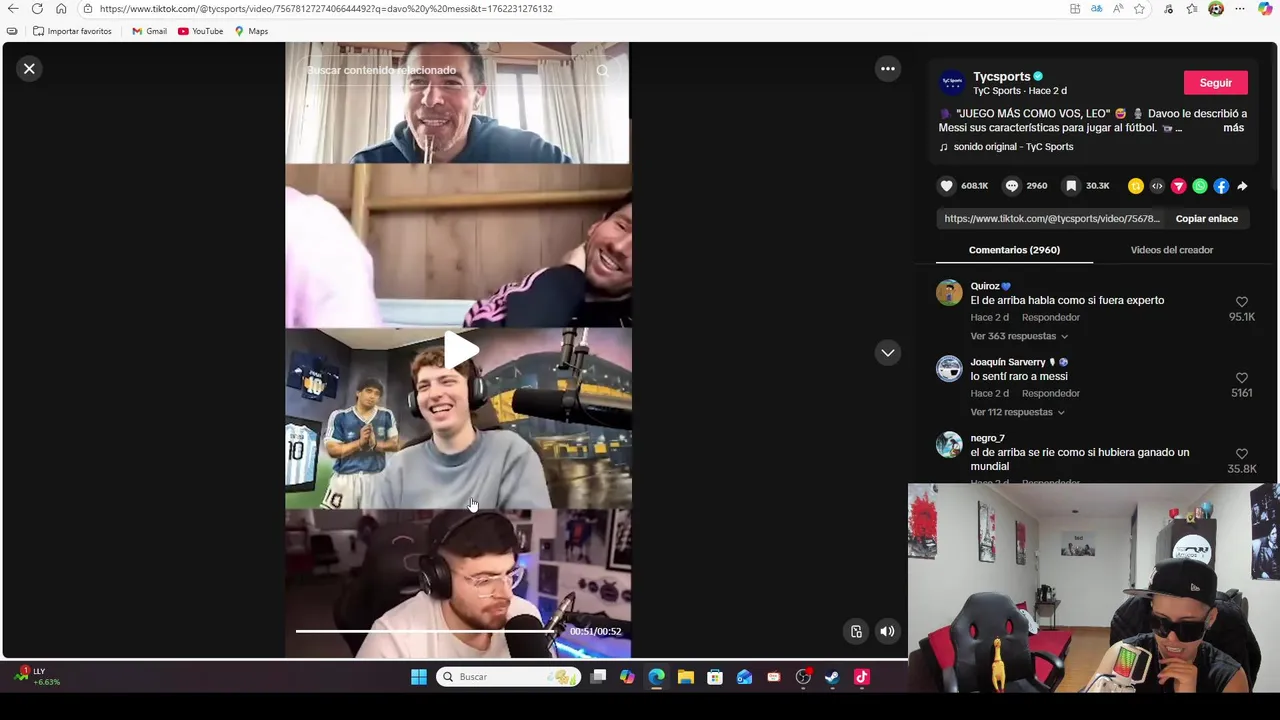Open negro_7 username link
This screenshot has width=1280, height=720.
point(987,438)
